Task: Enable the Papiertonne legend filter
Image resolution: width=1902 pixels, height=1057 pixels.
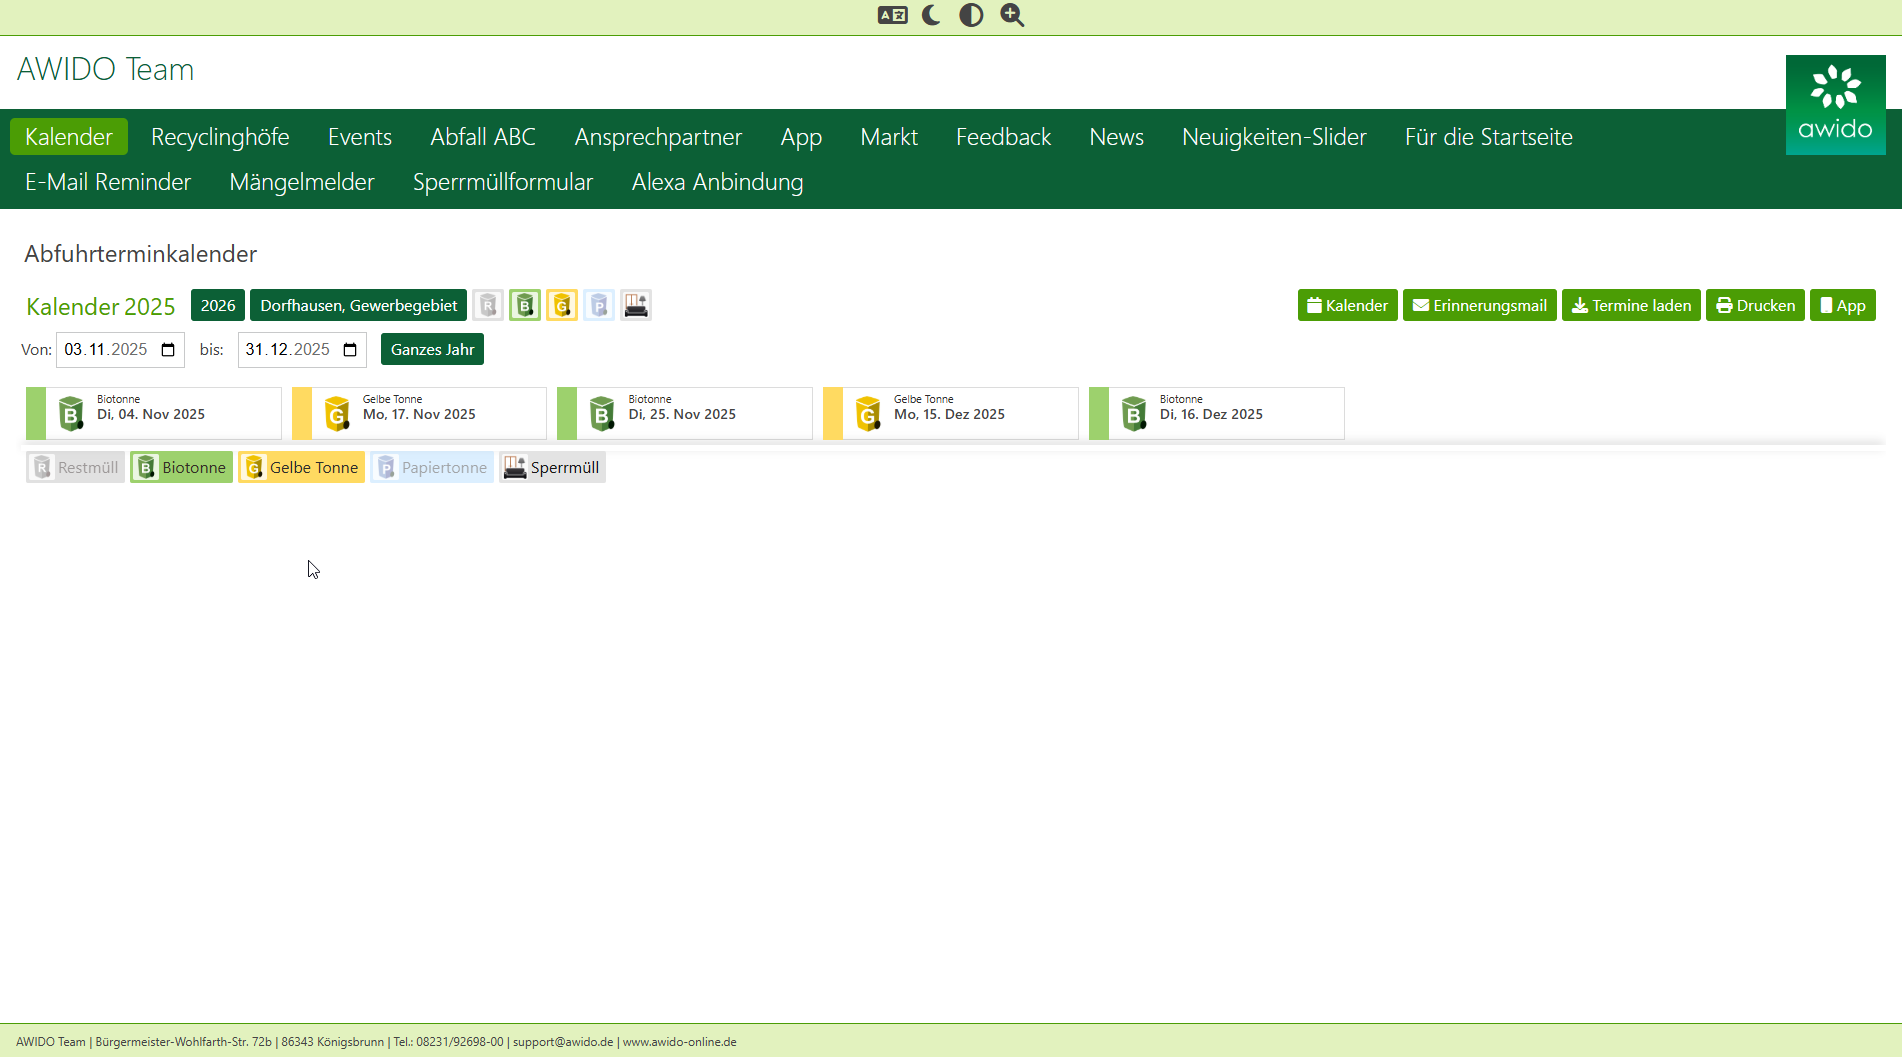Action: point(432,467)
